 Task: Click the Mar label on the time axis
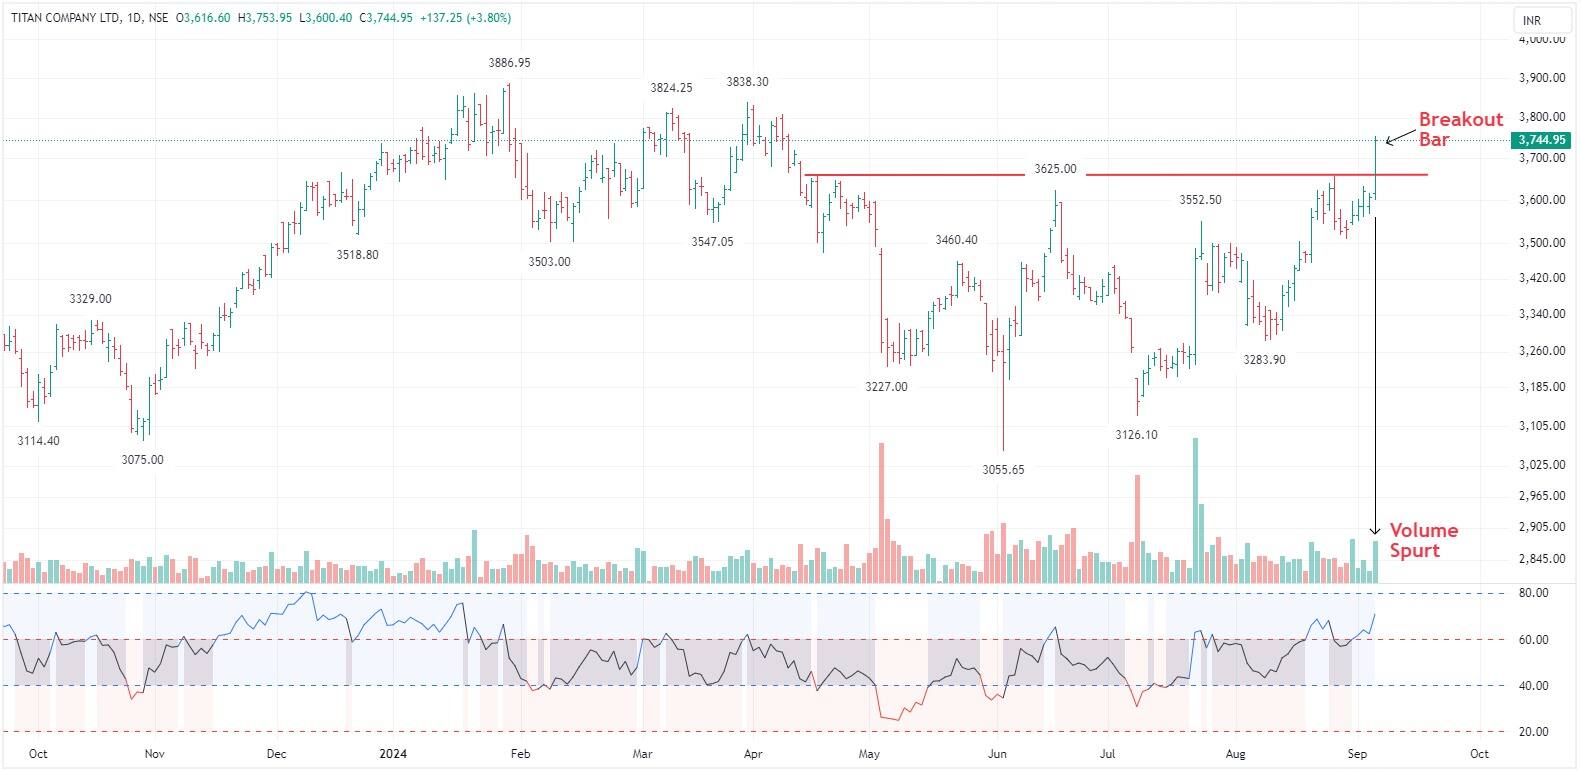pyautogui.click(x=643, y=754)
